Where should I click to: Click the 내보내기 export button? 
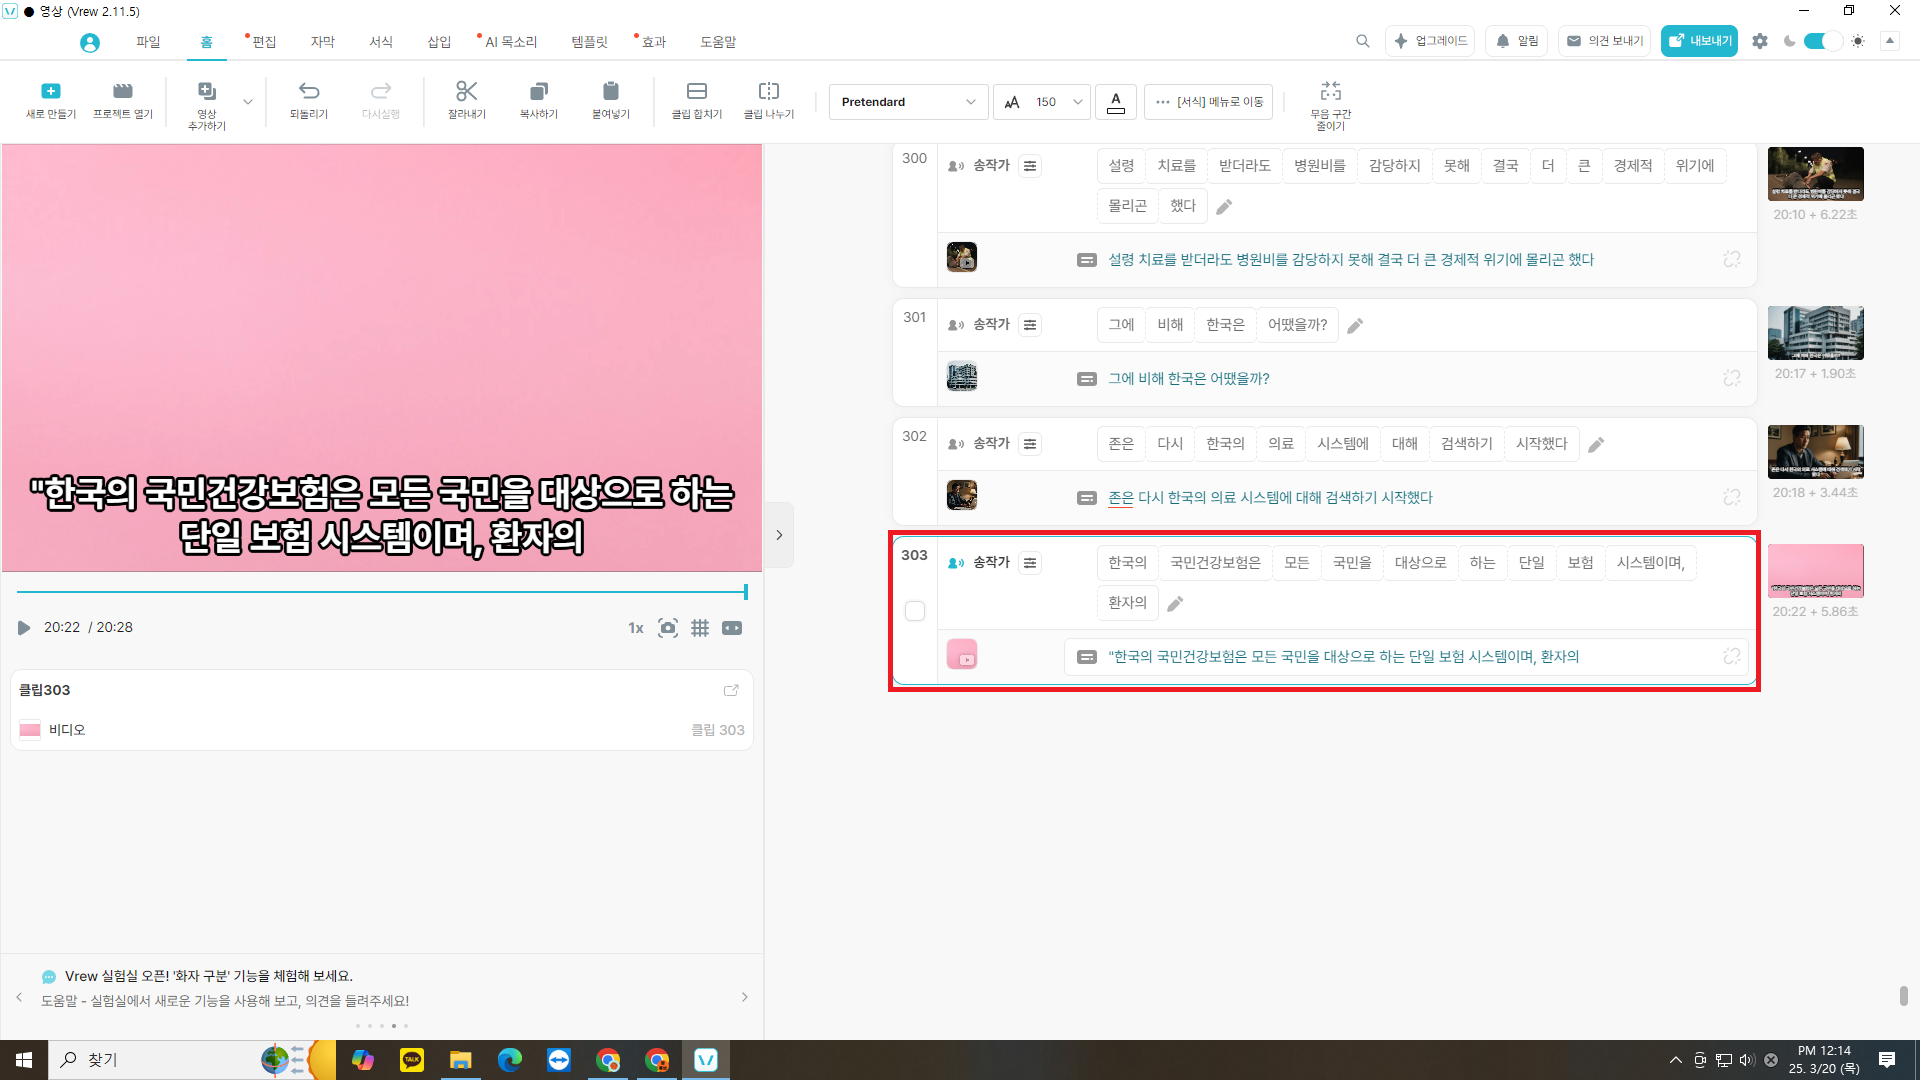pyautogui.click(x=1699, y=41)
